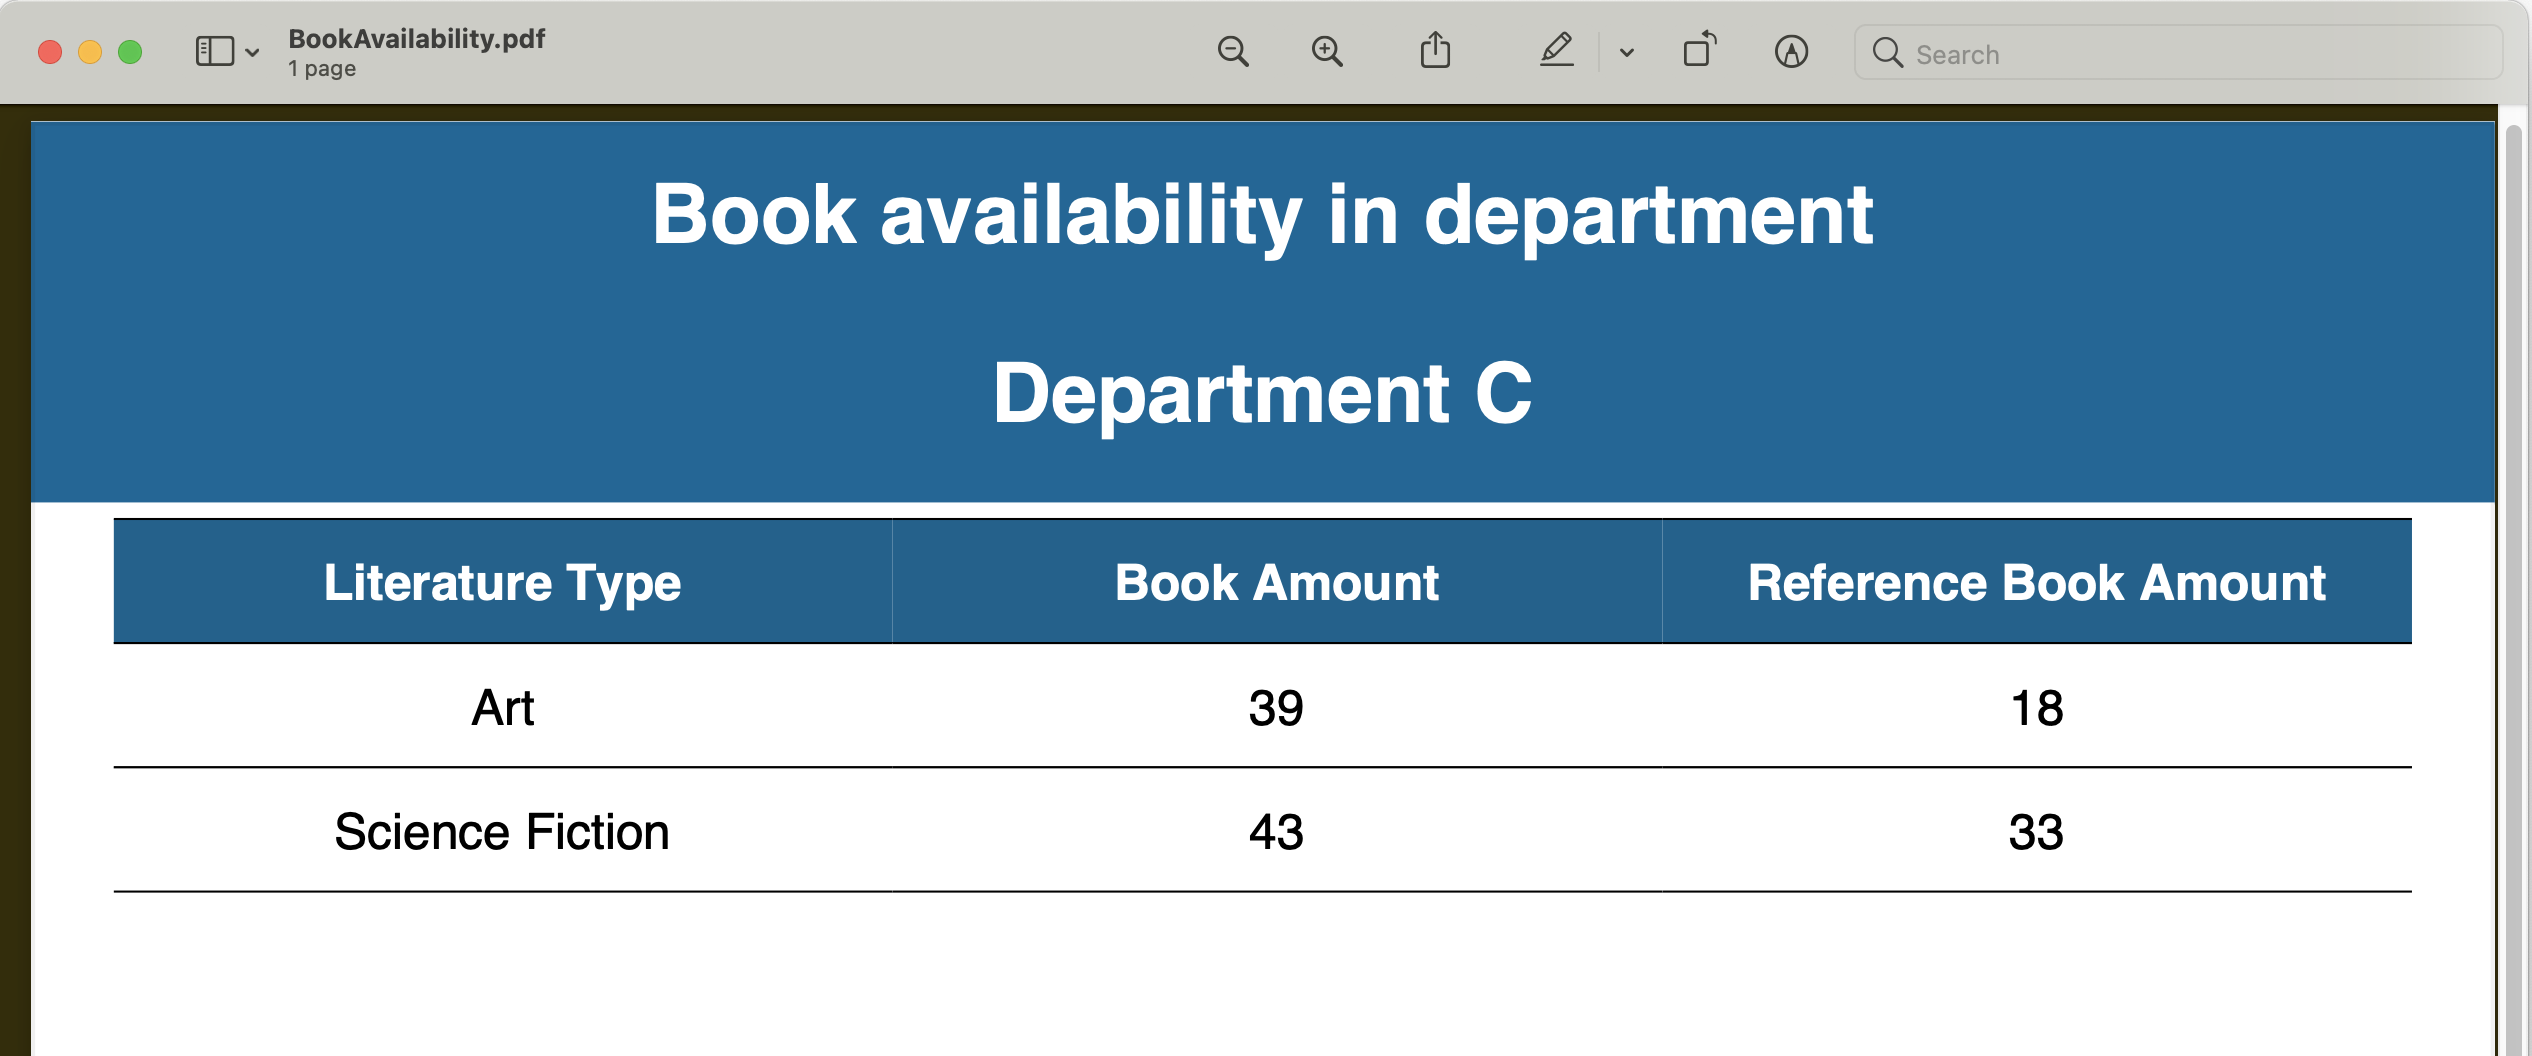Expand the sidebar view options chevron

pyautogui.click(x=253, y=52)
